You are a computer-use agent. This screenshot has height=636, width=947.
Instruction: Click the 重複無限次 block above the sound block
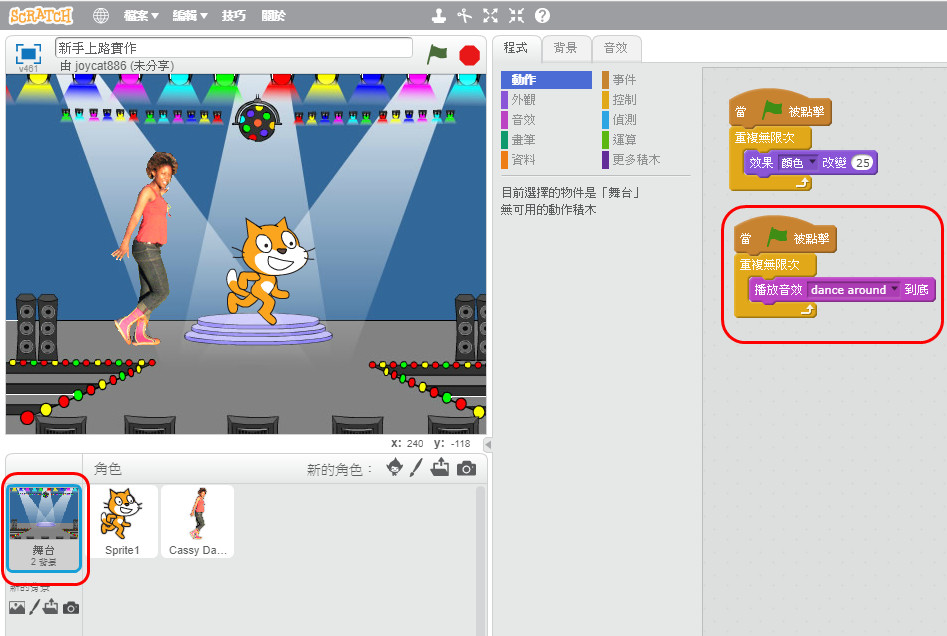(x=775, y=265)
